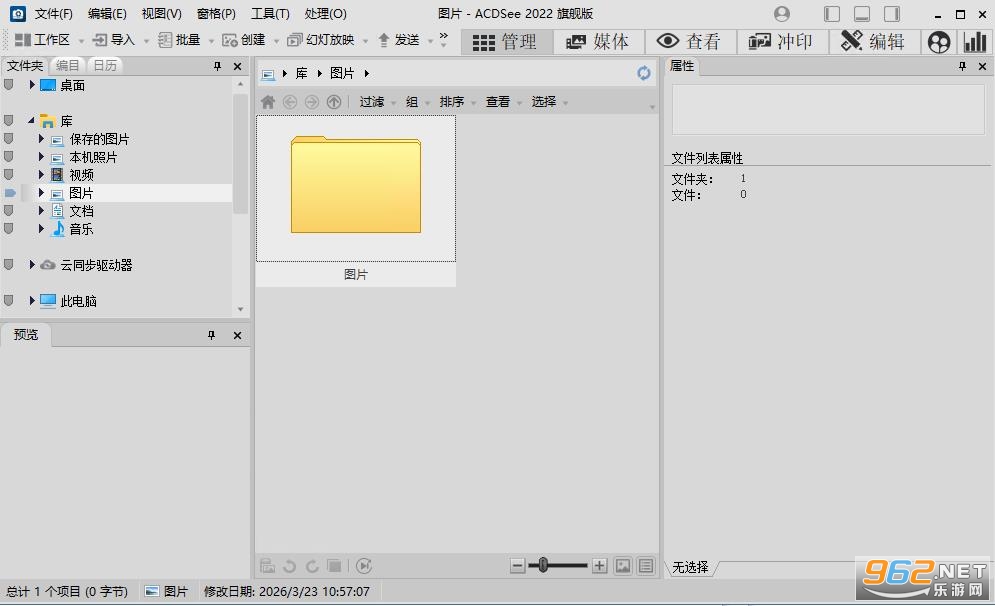
Task: Select 此电脑 in the folder tree
Action: pos(78,301)
